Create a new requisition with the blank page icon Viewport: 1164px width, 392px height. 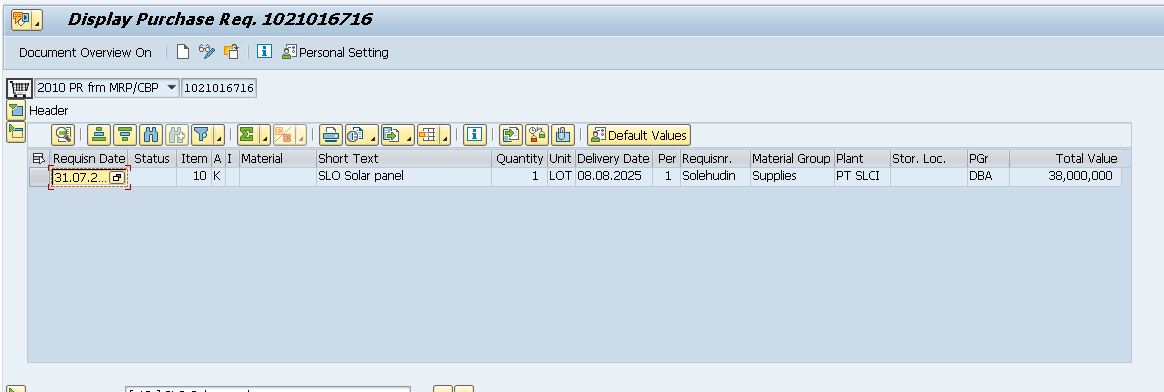click(x=183, y=52)
